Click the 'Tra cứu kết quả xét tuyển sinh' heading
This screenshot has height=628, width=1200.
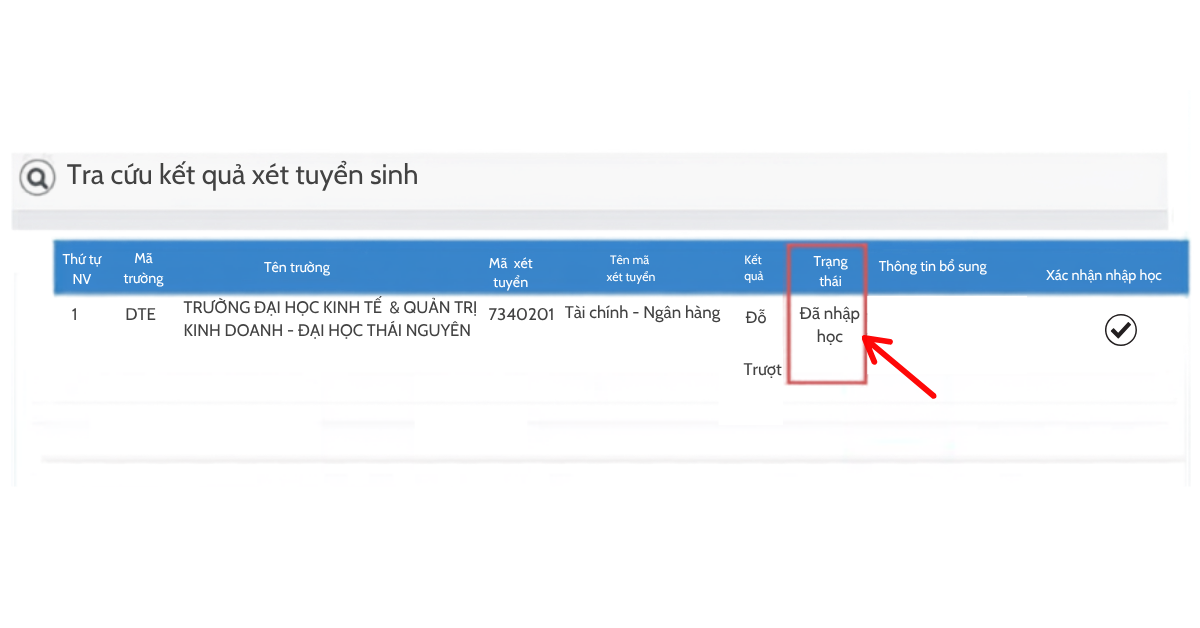tap(242, 175)
